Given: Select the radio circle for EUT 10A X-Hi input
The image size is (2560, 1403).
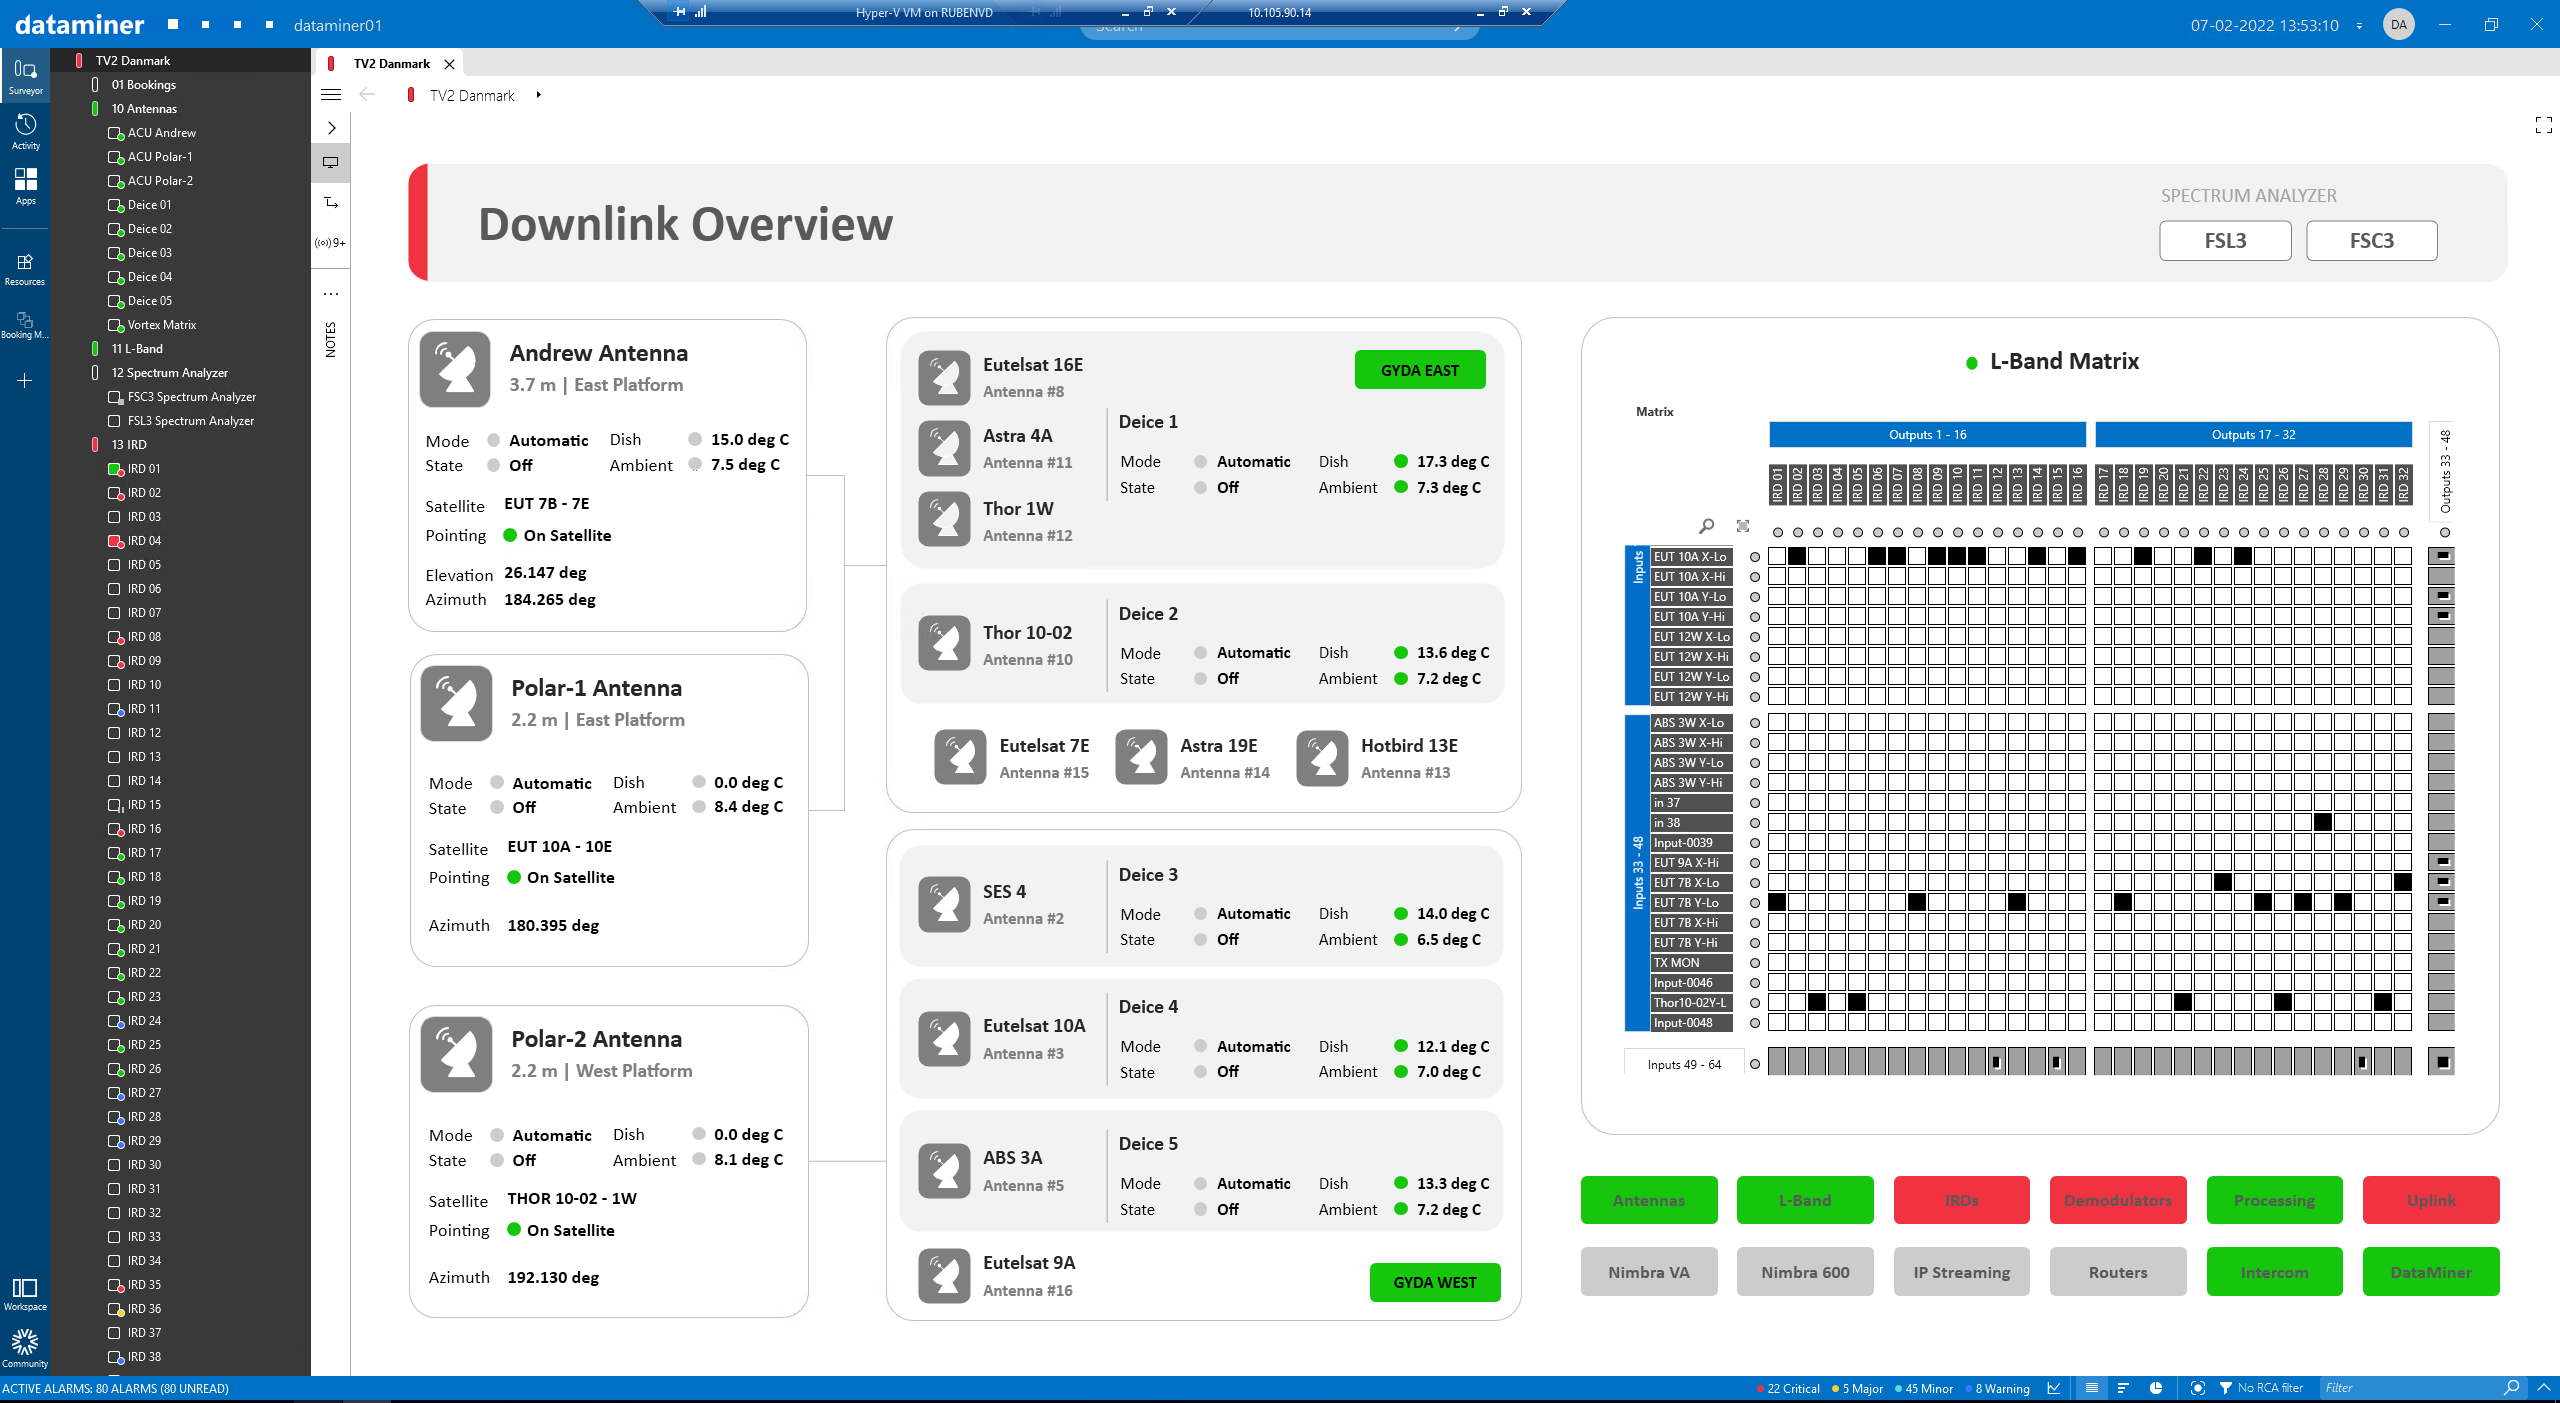Looking at the screenshot, I should click(x=1755, y=577).
